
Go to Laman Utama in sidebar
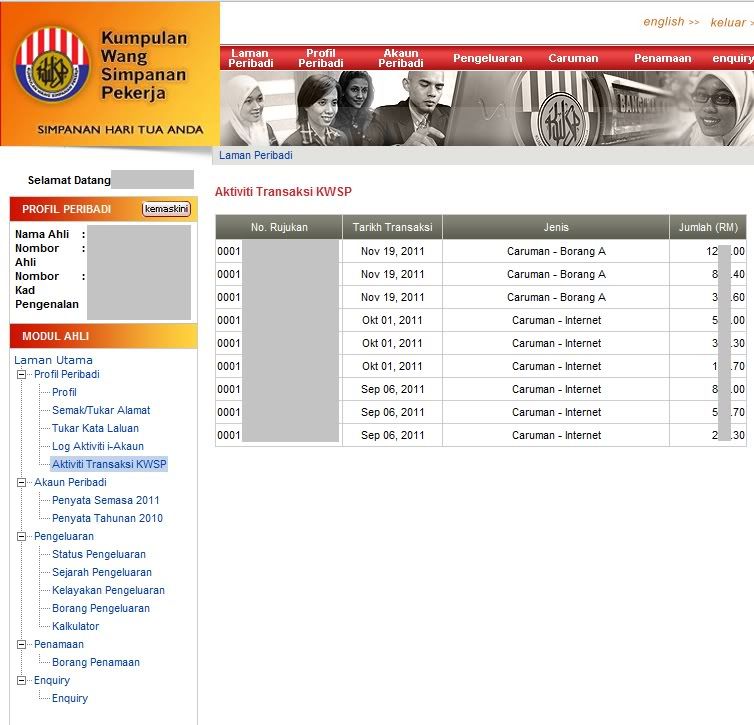click(53, 360)
